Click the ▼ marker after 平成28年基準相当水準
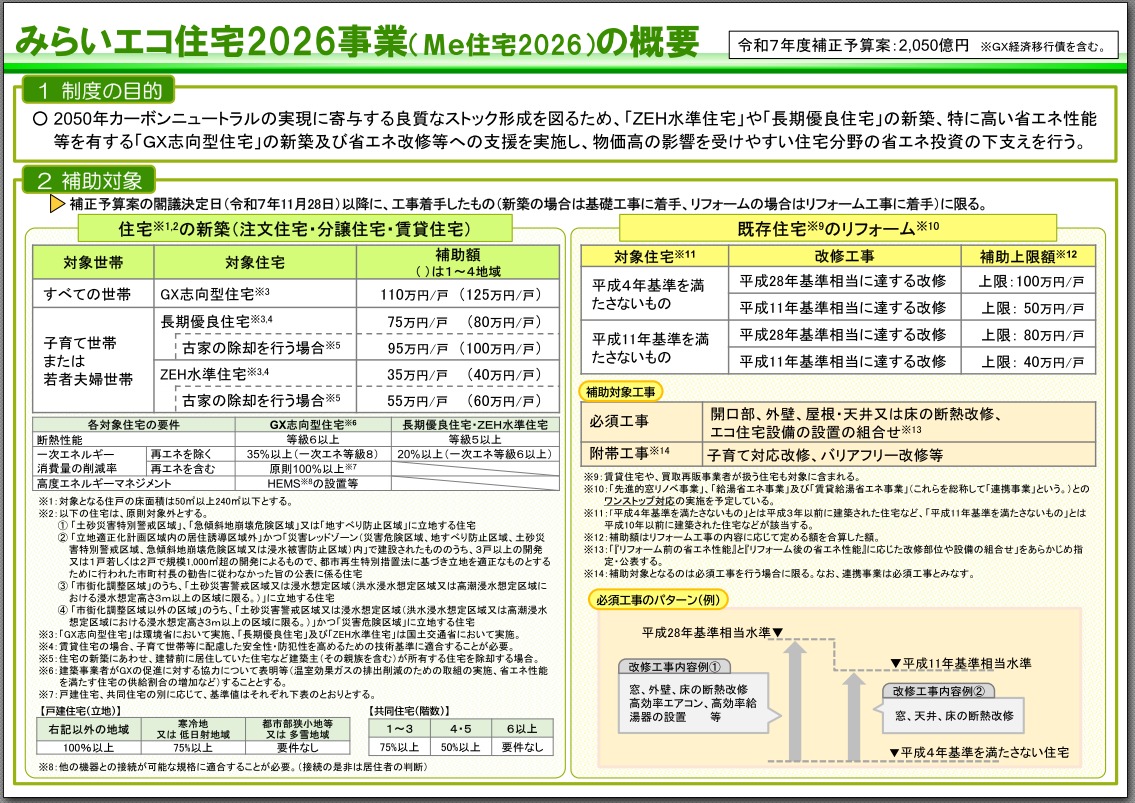1135x803 pixels. click(x=778, y=634)
